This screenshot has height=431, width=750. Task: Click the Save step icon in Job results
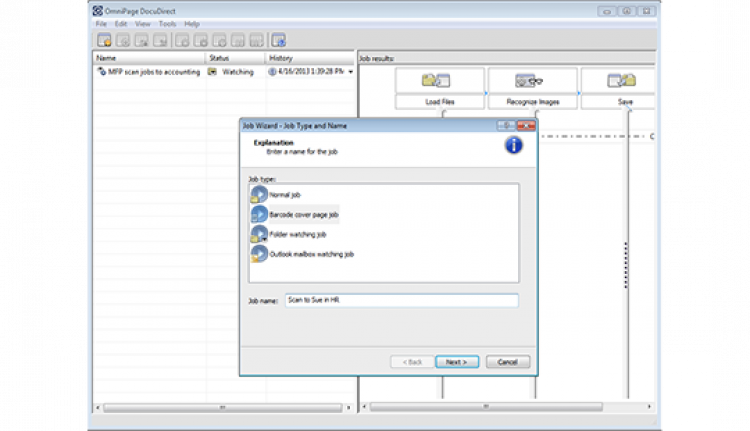[621, 80]
